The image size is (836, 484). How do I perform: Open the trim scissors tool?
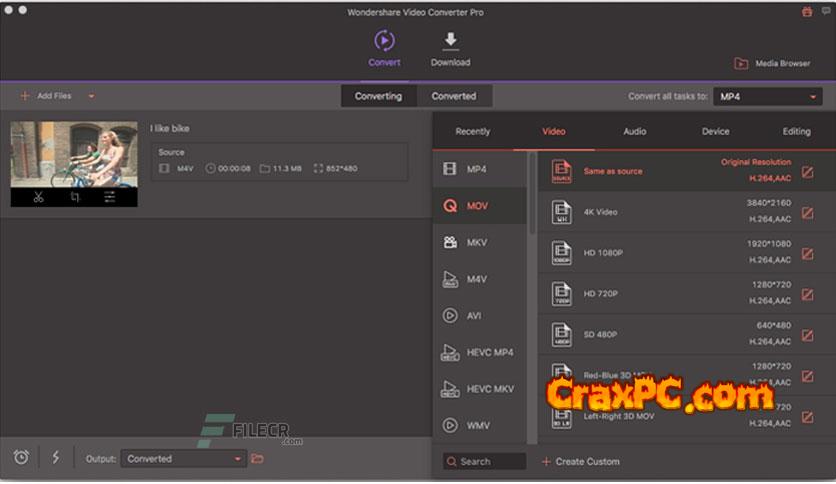tap(38, 197)
